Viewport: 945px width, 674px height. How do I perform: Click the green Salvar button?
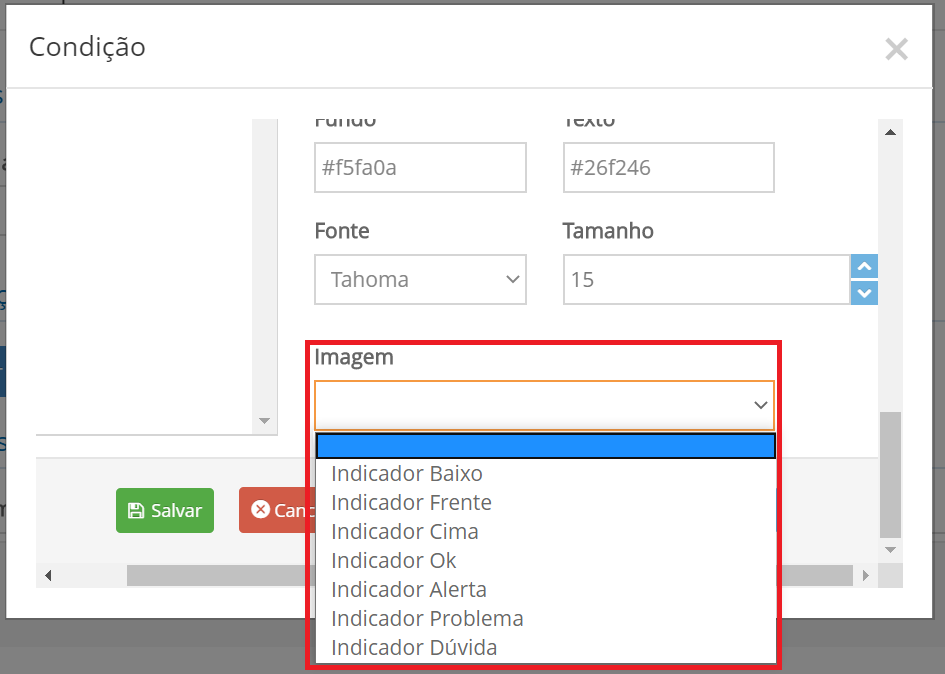[x=165, y=511]
